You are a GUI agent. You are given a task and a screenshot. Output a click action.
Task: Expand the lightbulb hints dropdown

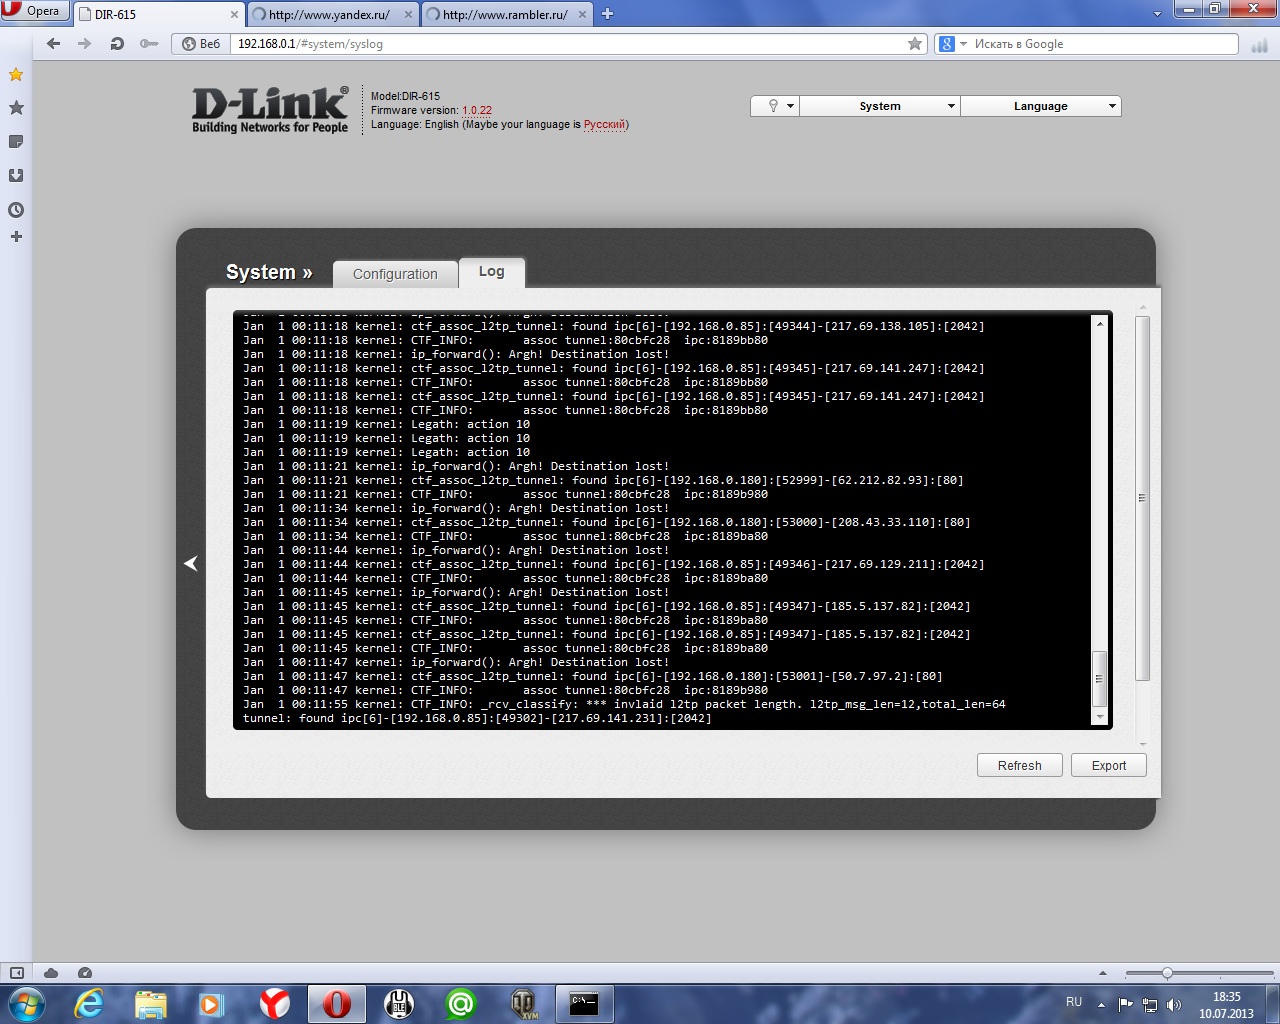[775, 106]
